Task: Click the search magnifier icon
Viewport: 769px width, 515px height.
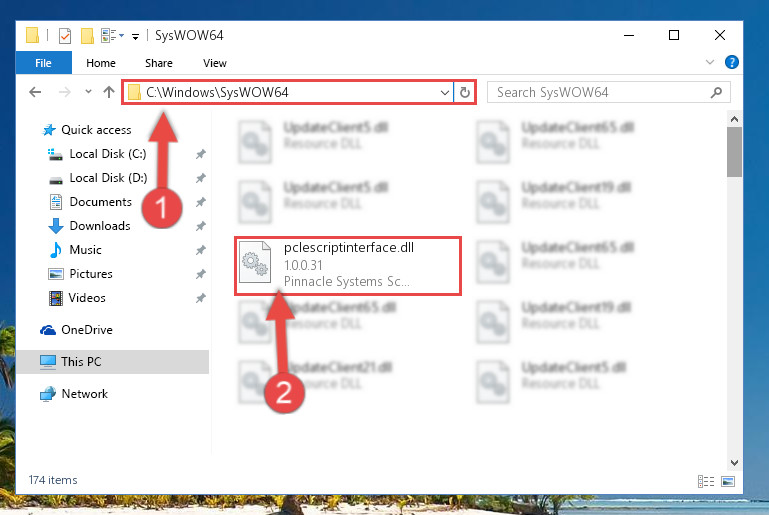Action: 716,92
